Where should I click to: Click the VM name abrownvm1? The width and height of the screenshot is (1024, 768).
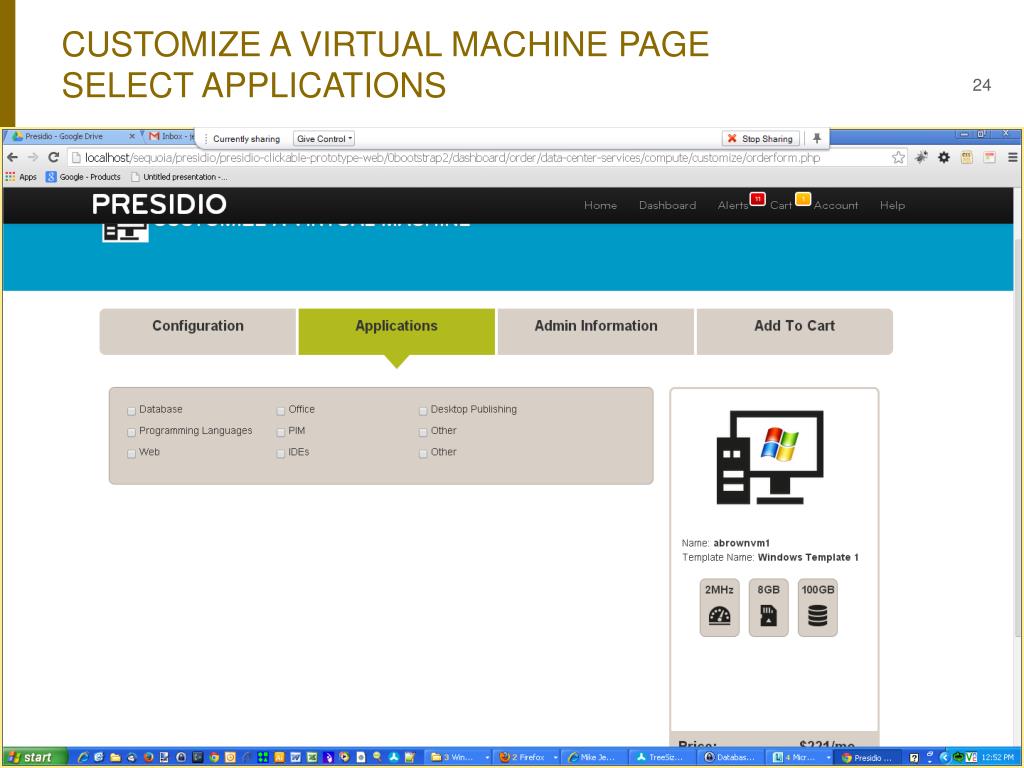click(x=741, y=543)
